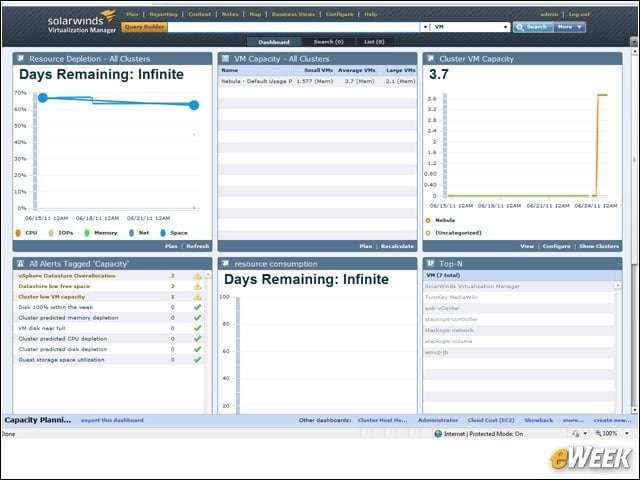Click the green check for Cluster predicted memory depletion
Screen dimensions: 640x480
pos(198,318)
